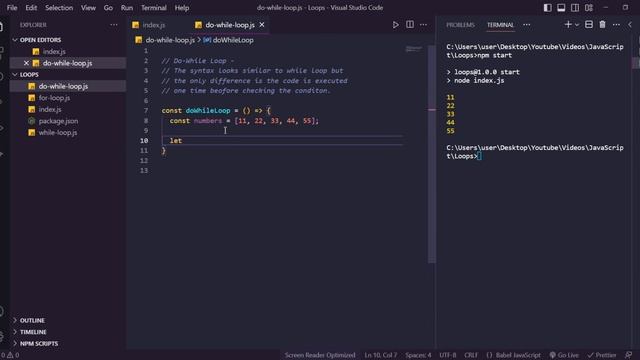This screenshot has width=640, height=360.
Task: Toggle the bottom panel layout icon
Action: click(x=561, y=8)
